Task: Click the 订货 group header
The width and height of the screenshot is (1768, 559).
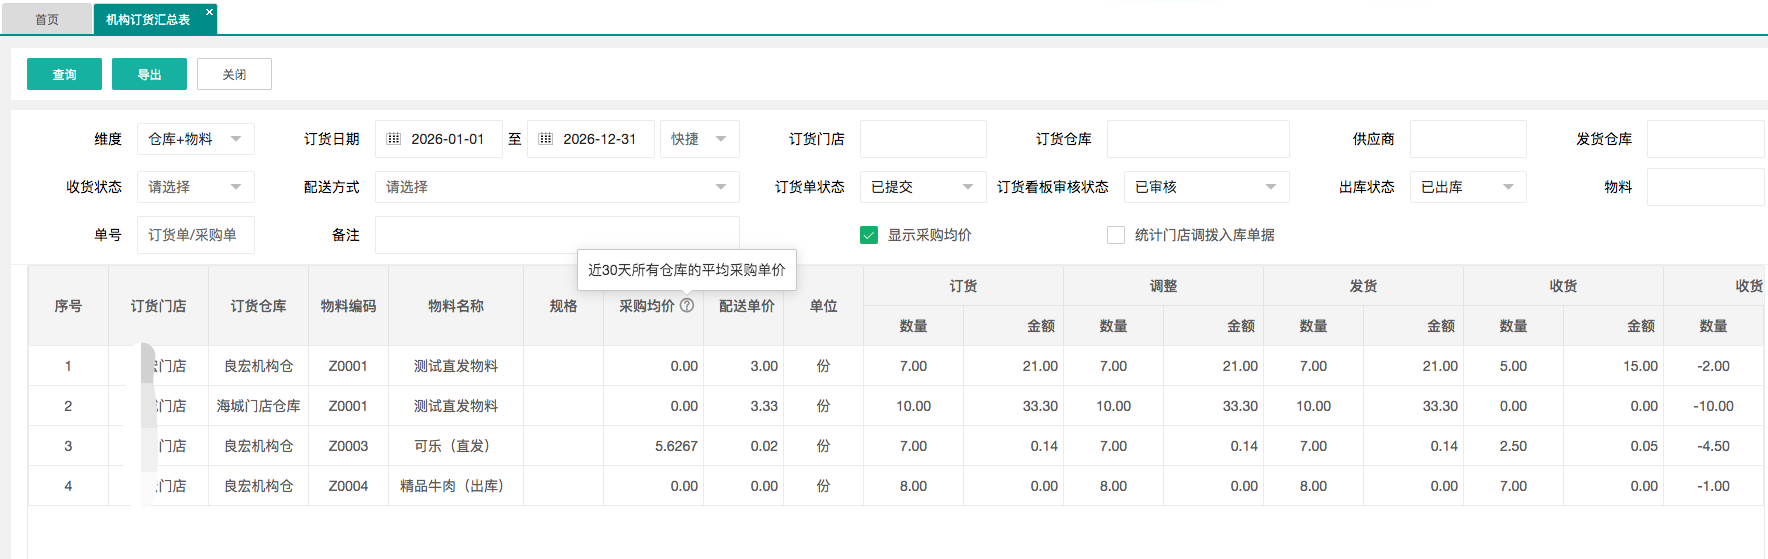Action: point(963,286)
